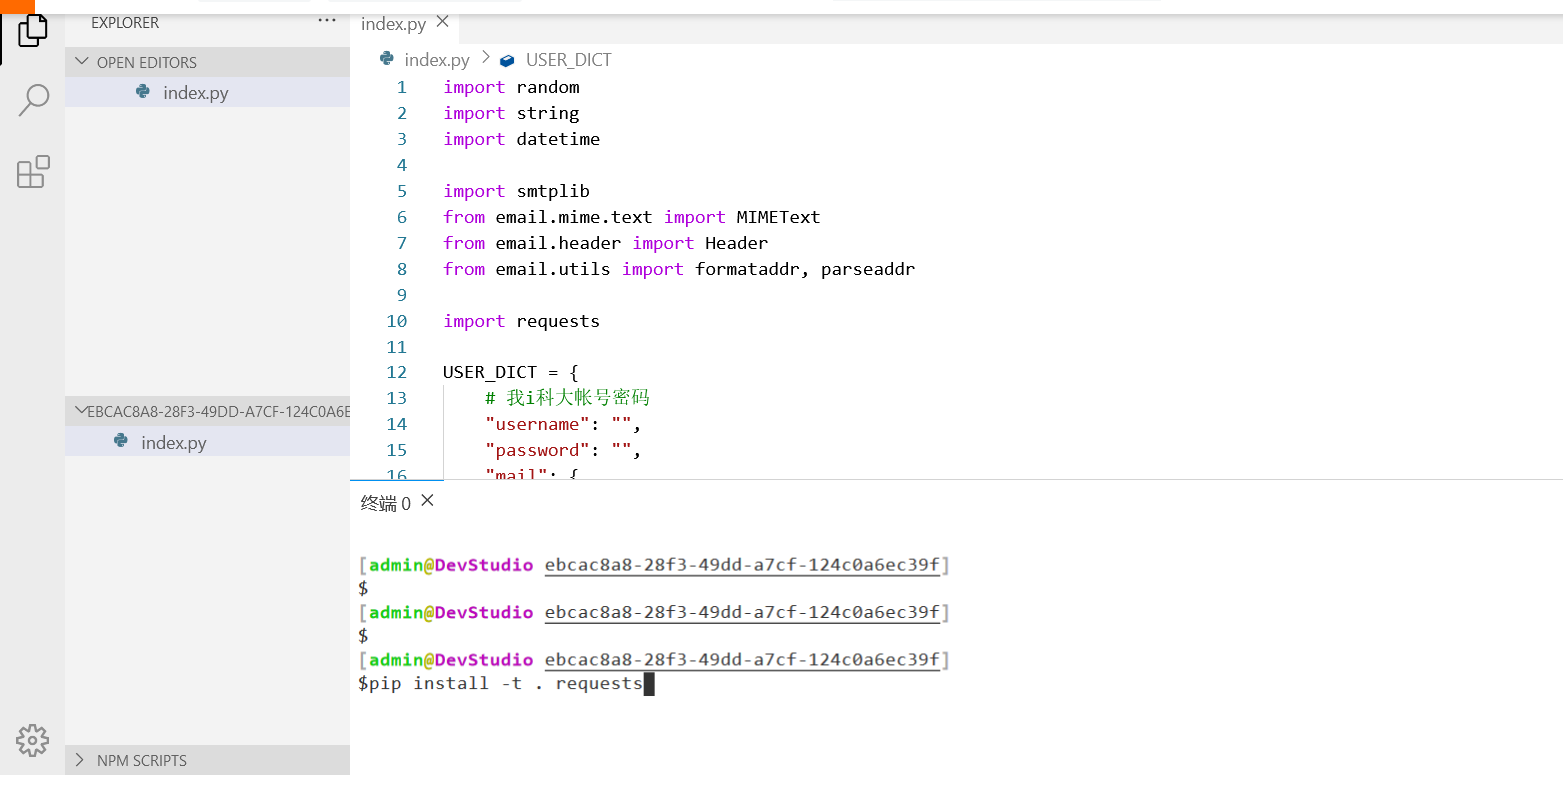
Task: Click 'Header' at end of line 7
Action: [x=736, y=243]
